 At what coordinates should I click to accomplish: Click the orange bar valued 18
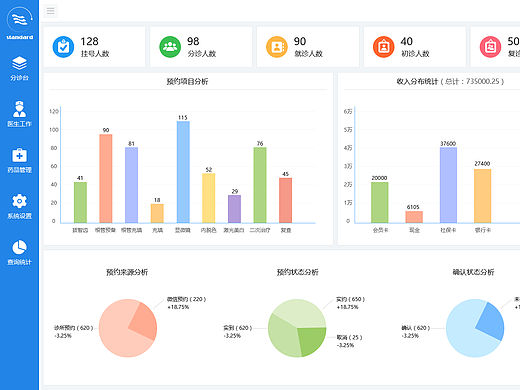tap(157, 213)
